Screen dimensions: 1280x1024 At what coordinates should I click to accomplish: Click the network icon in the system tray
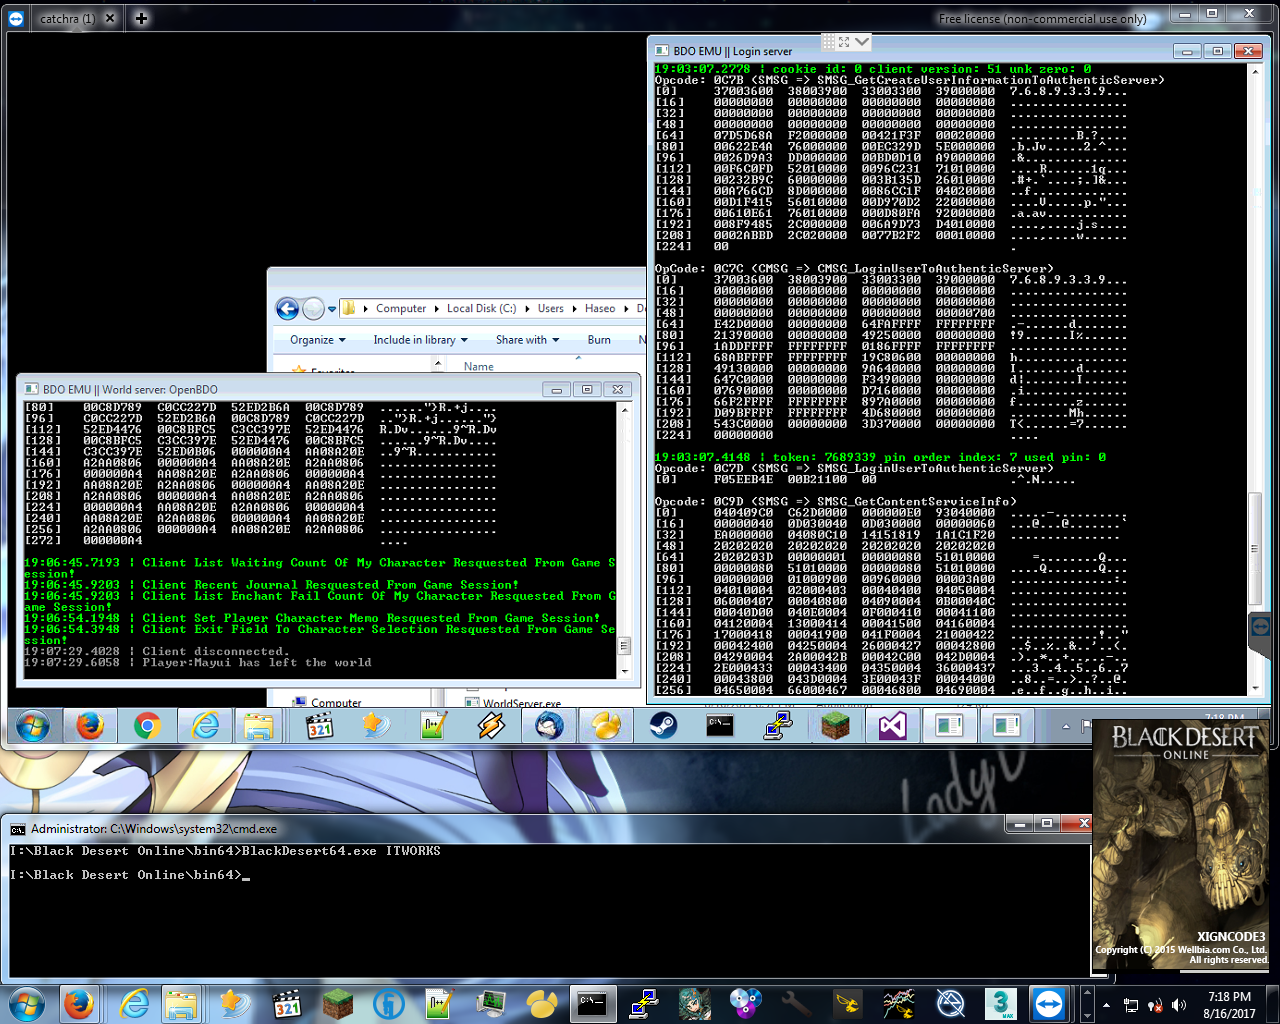1131,1005
